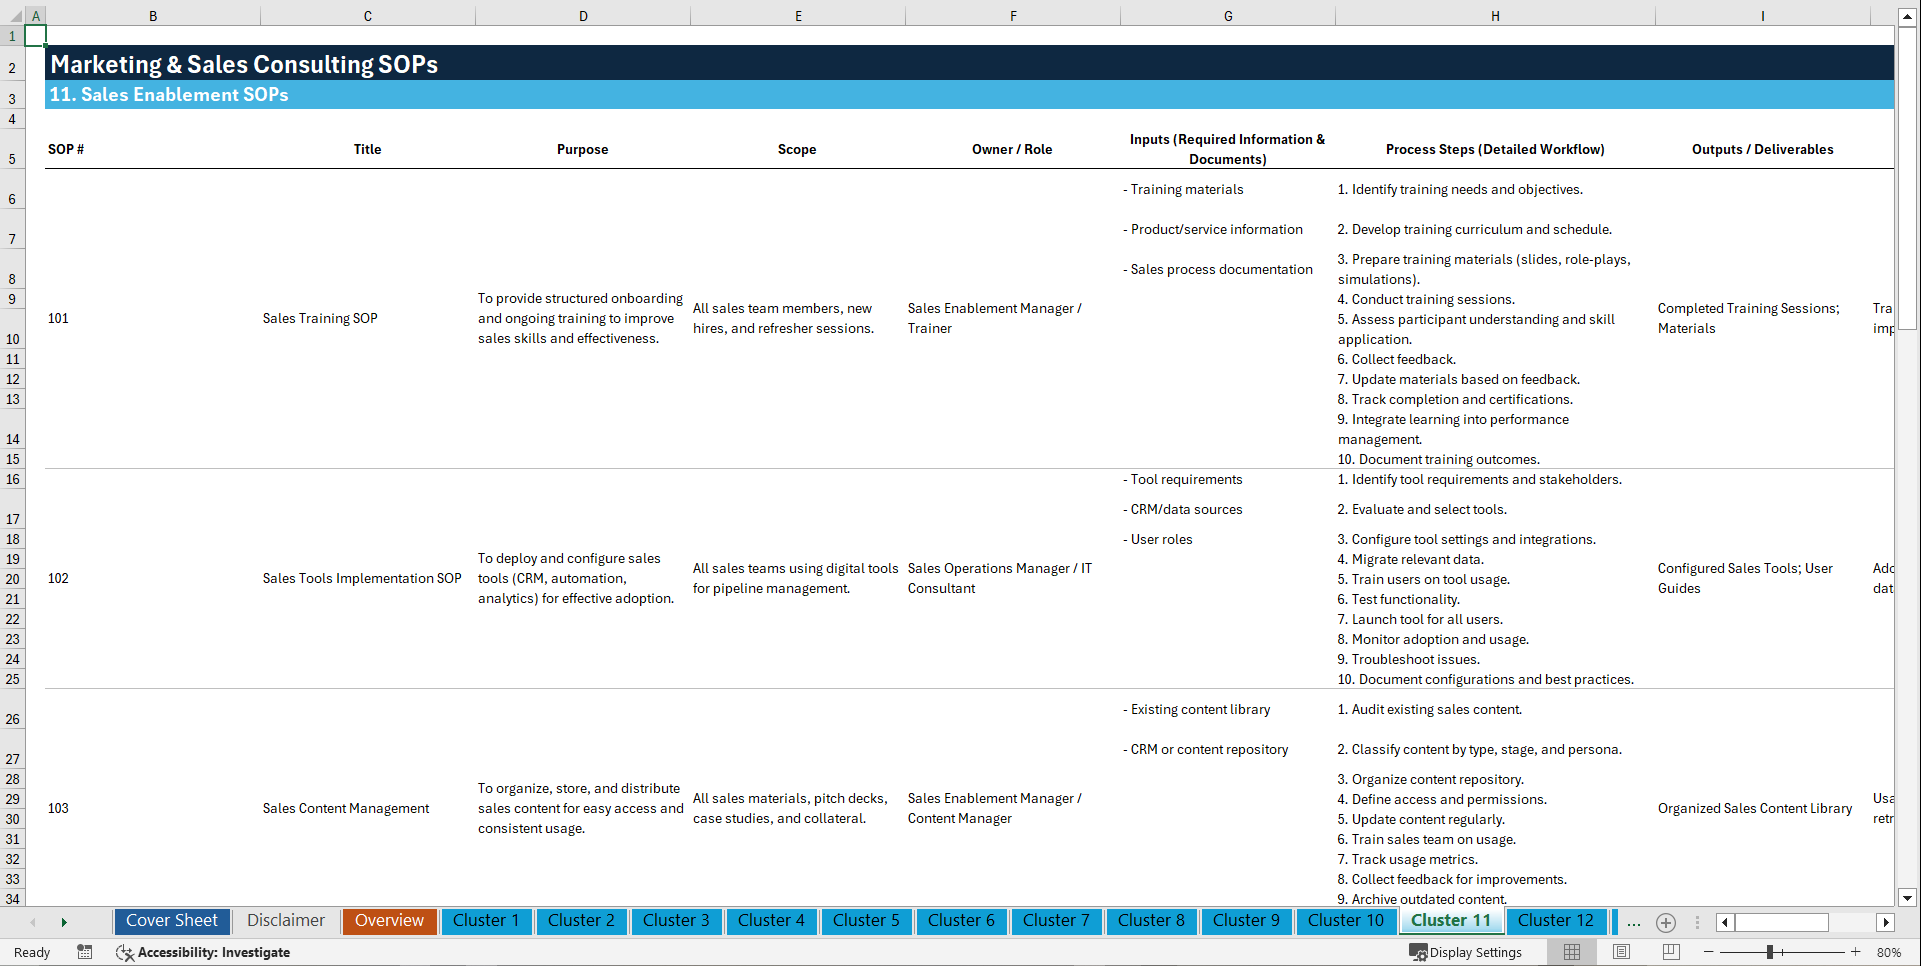Select cell A1 in the worksheet

click(x=36, y=35)
